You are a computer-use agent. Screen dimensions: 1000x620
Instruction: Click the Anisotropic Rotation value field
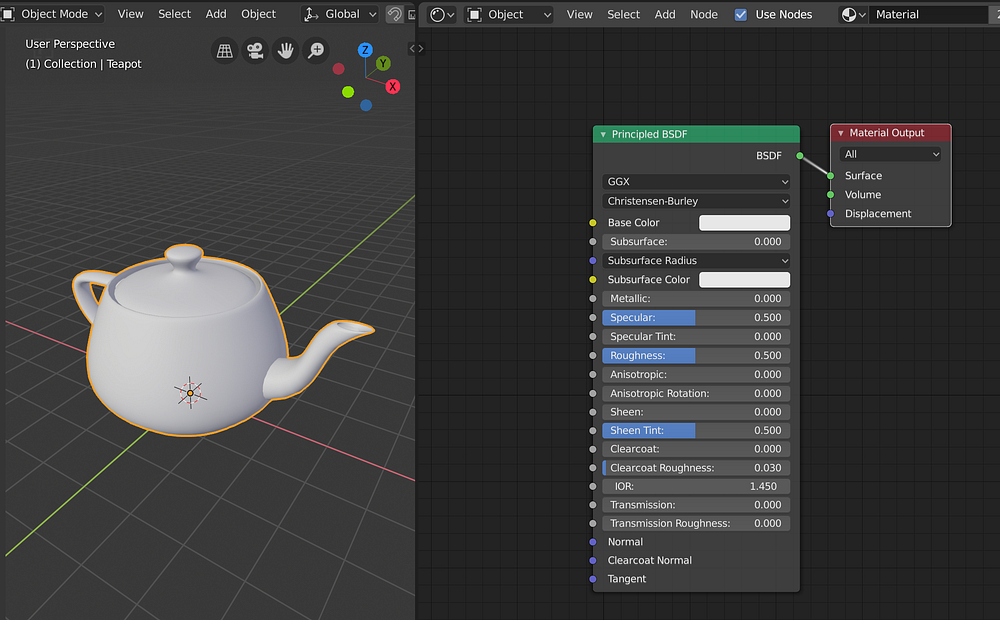[x=696, y=394]
